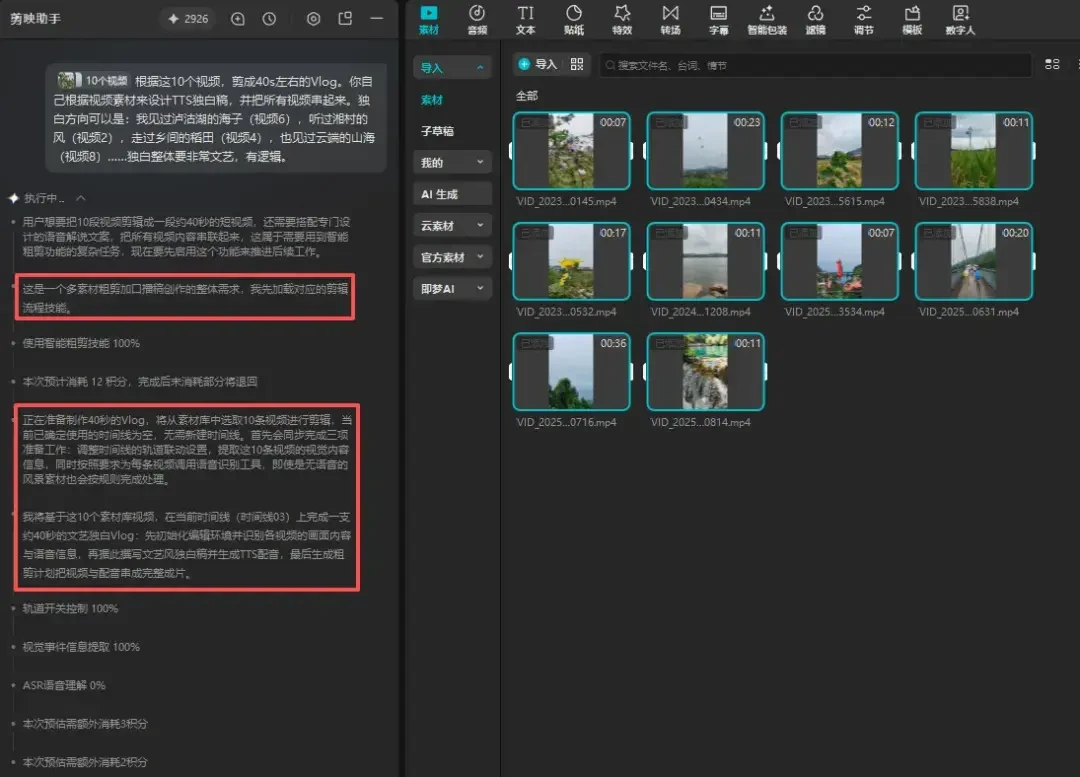The height and width of the screenshot is (777, 1080).
Task: Open the 字幕 captions tab
Action: 718,19
